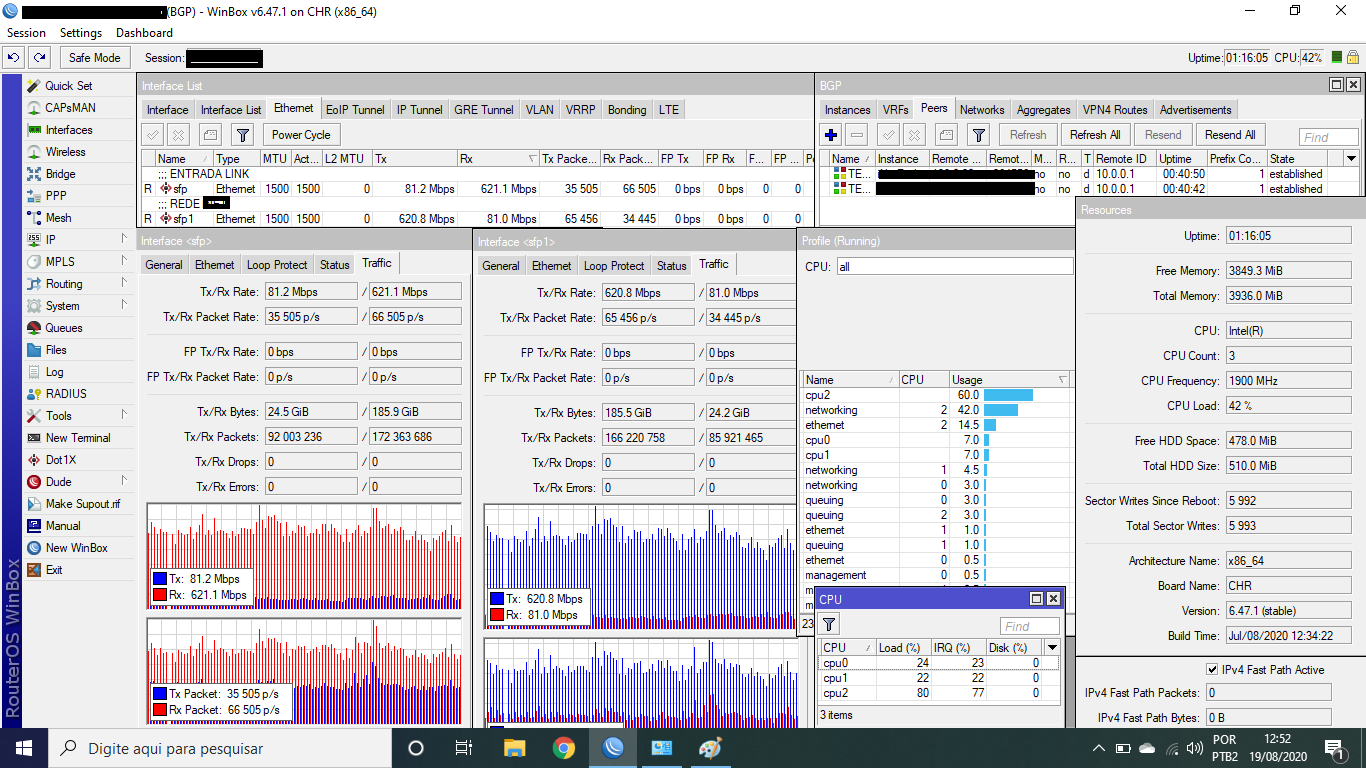Screen dimensions: 1366x768
Task: Click the CPU field in Profile window
Action: 955,267
